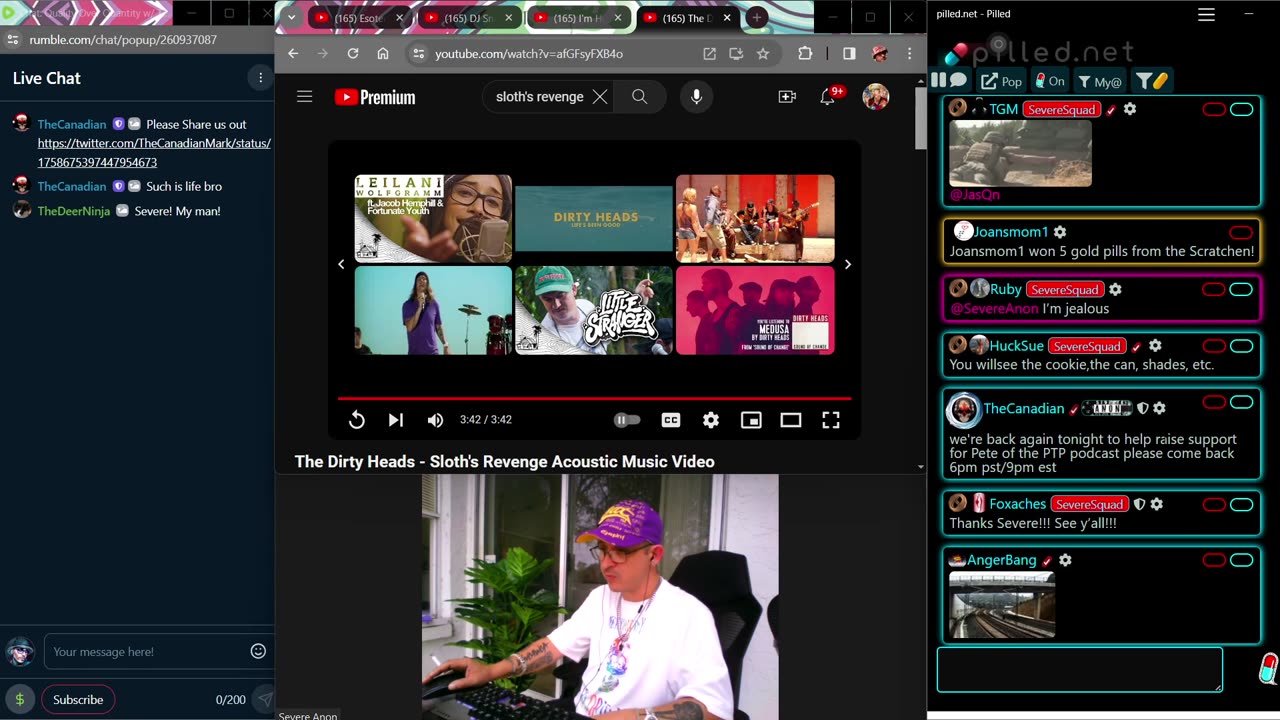1280x720 pixels.
Task: Click teal pill on Foxaches' message
Action: [x=1241, y=504]
